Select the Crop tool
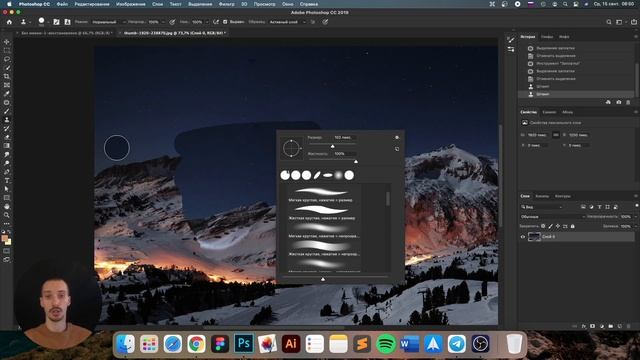Image resolution: width=640 pixels, height=360 pixels. [x=7, y=76]
